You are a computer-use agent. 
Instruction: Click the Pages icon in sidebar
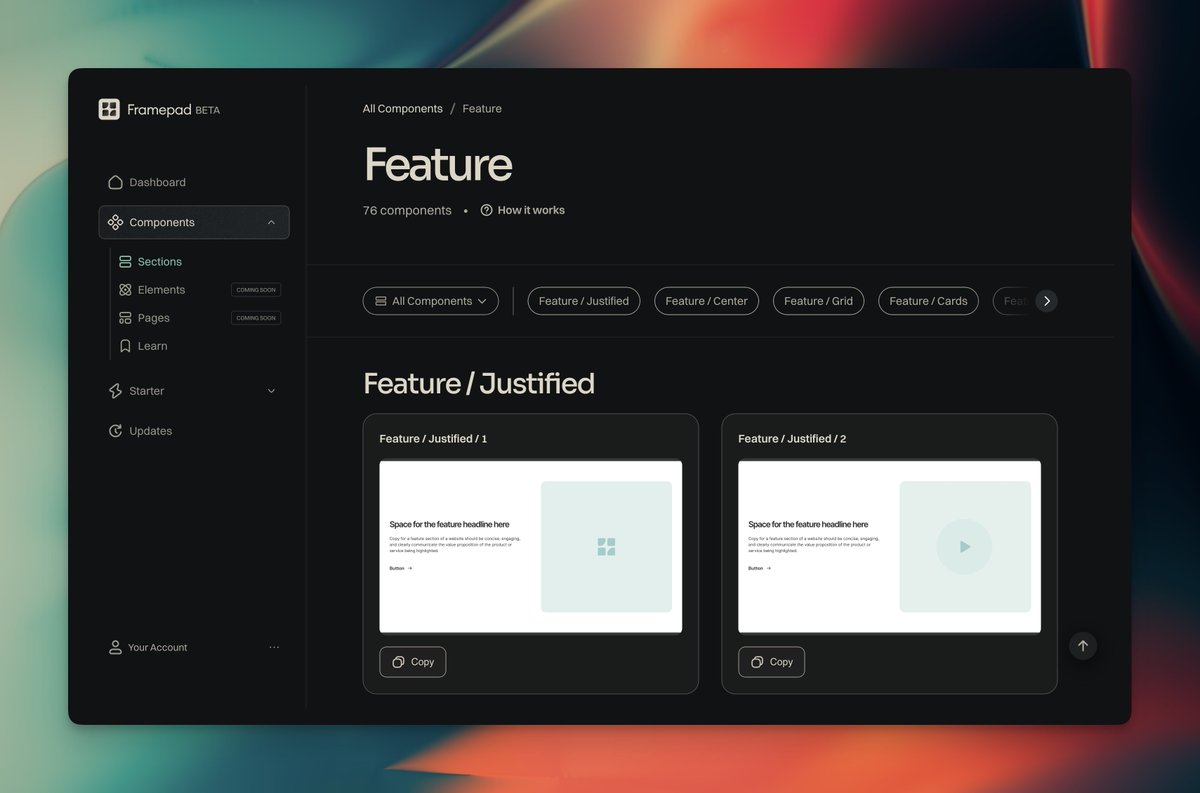125,317
